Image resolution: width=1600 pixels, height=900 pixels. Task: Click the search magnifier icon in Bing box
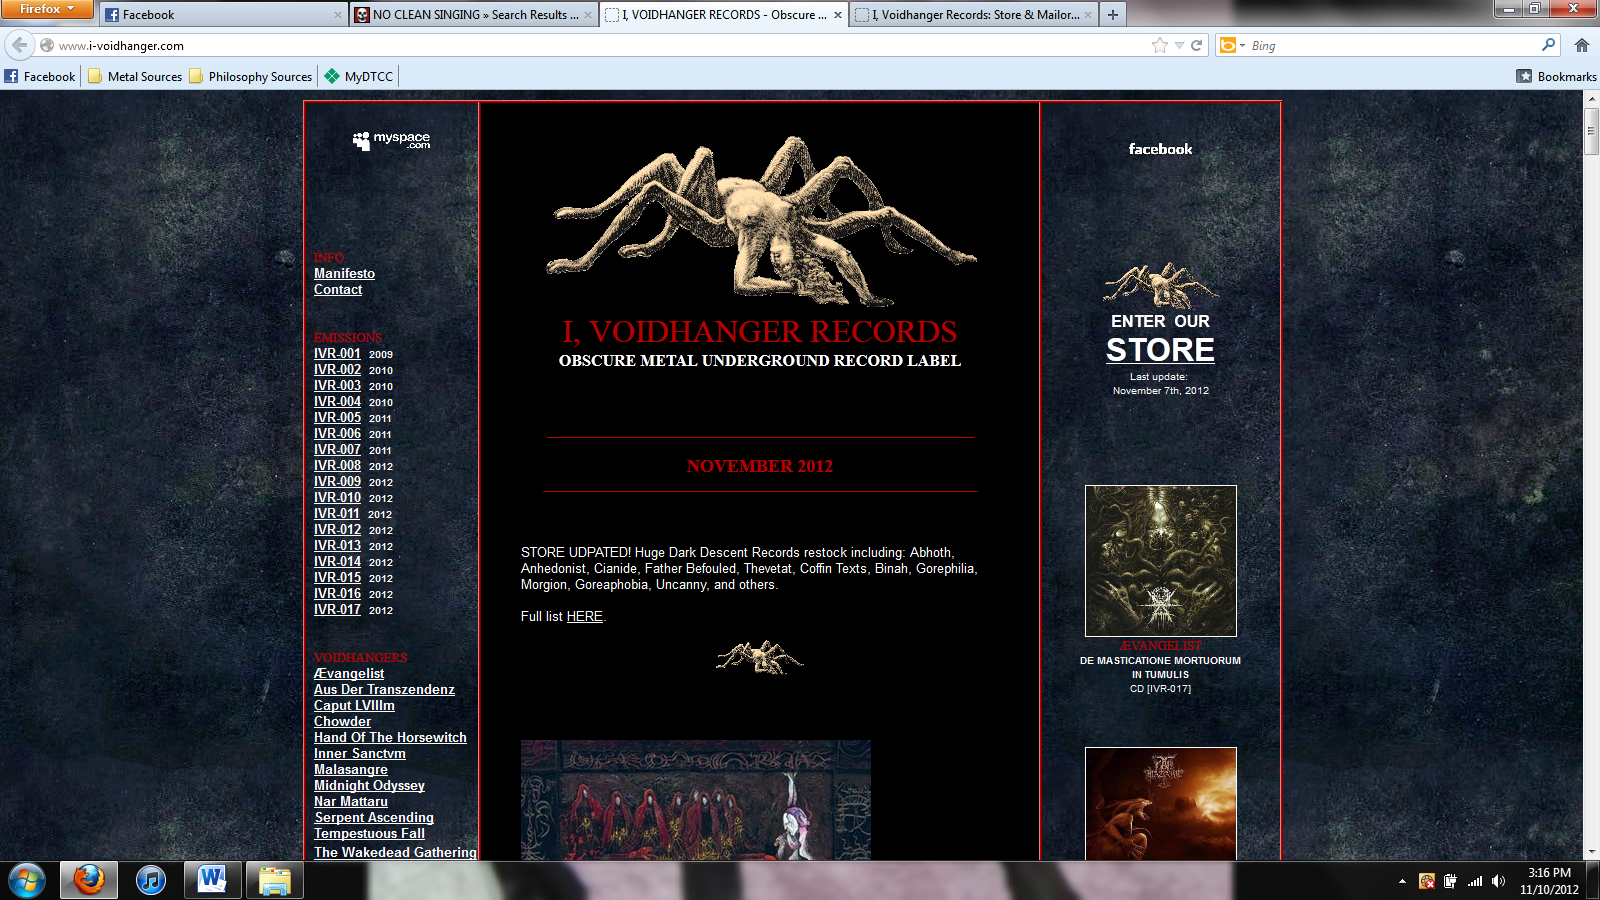(1548, 45)
